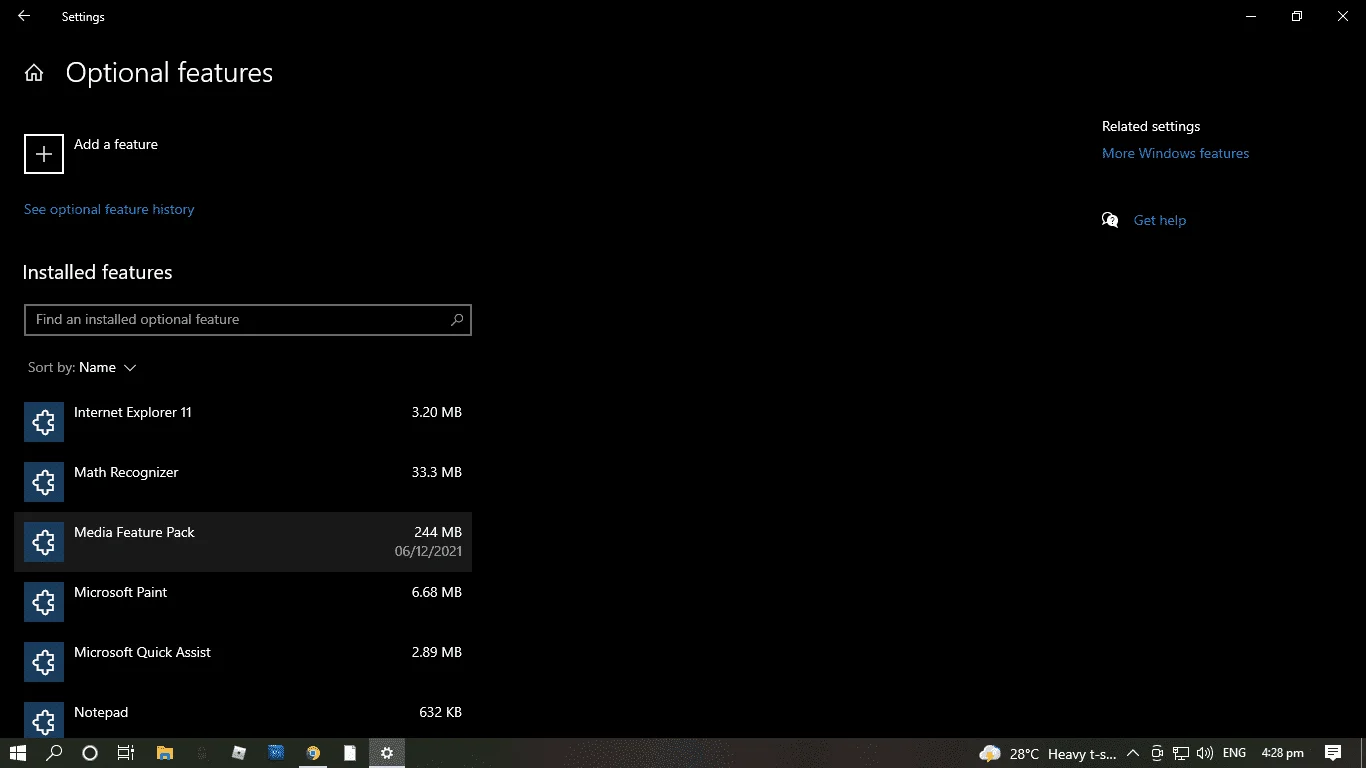Viewport: 1366px width, 768px height.
Task: Click the 2.89 MB size value
Action: point(437,652)
